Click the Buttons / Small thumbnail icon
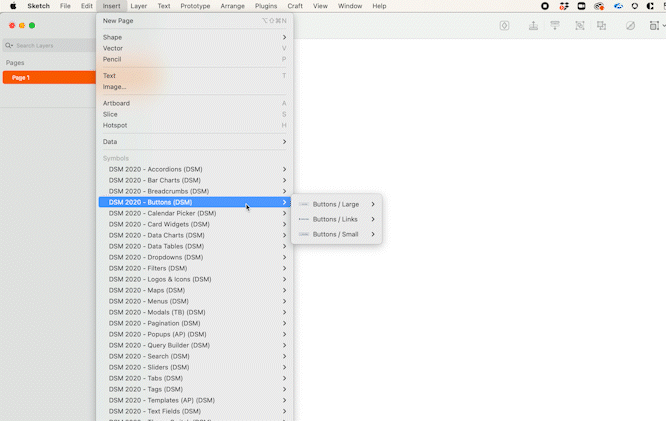 [304, 234]
